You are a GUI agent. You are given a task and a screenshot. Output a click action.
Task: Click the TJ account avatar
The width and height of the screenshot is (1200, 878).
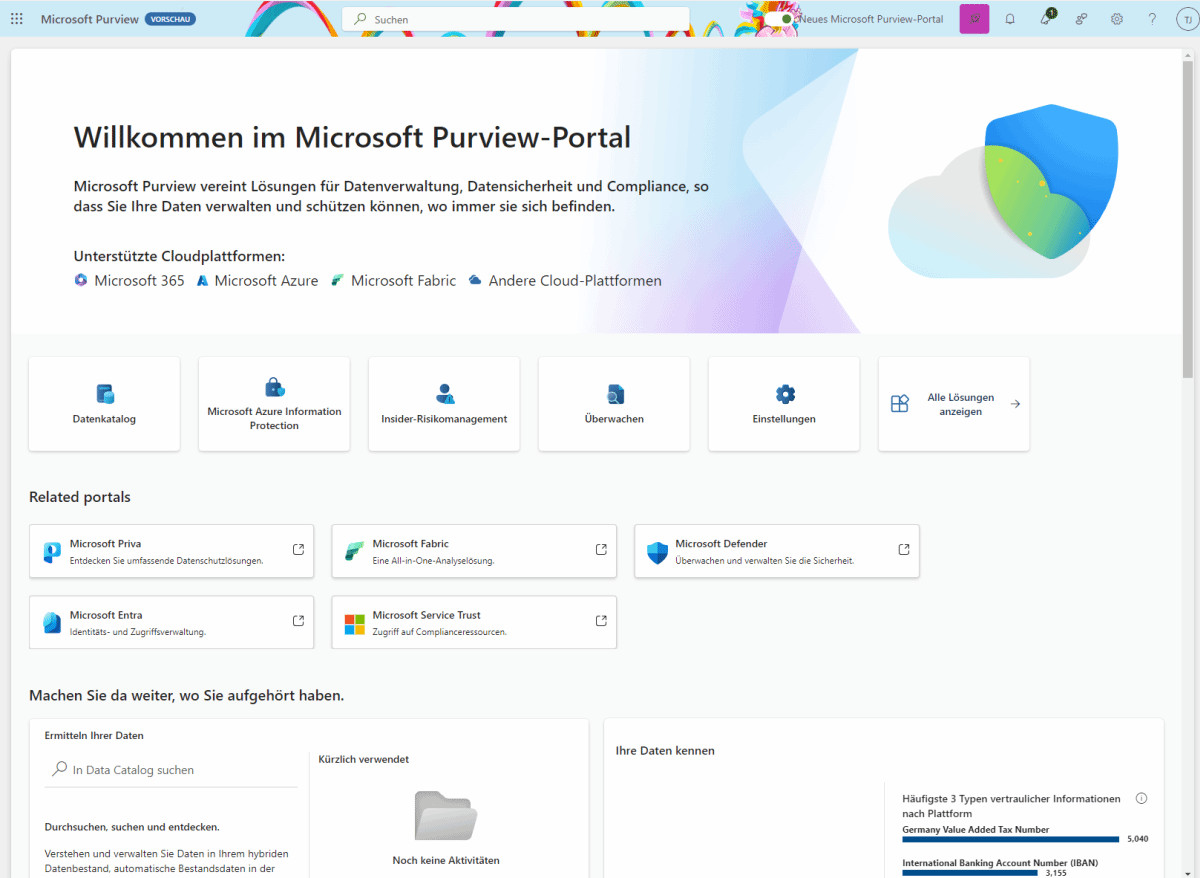(1186, 18)
